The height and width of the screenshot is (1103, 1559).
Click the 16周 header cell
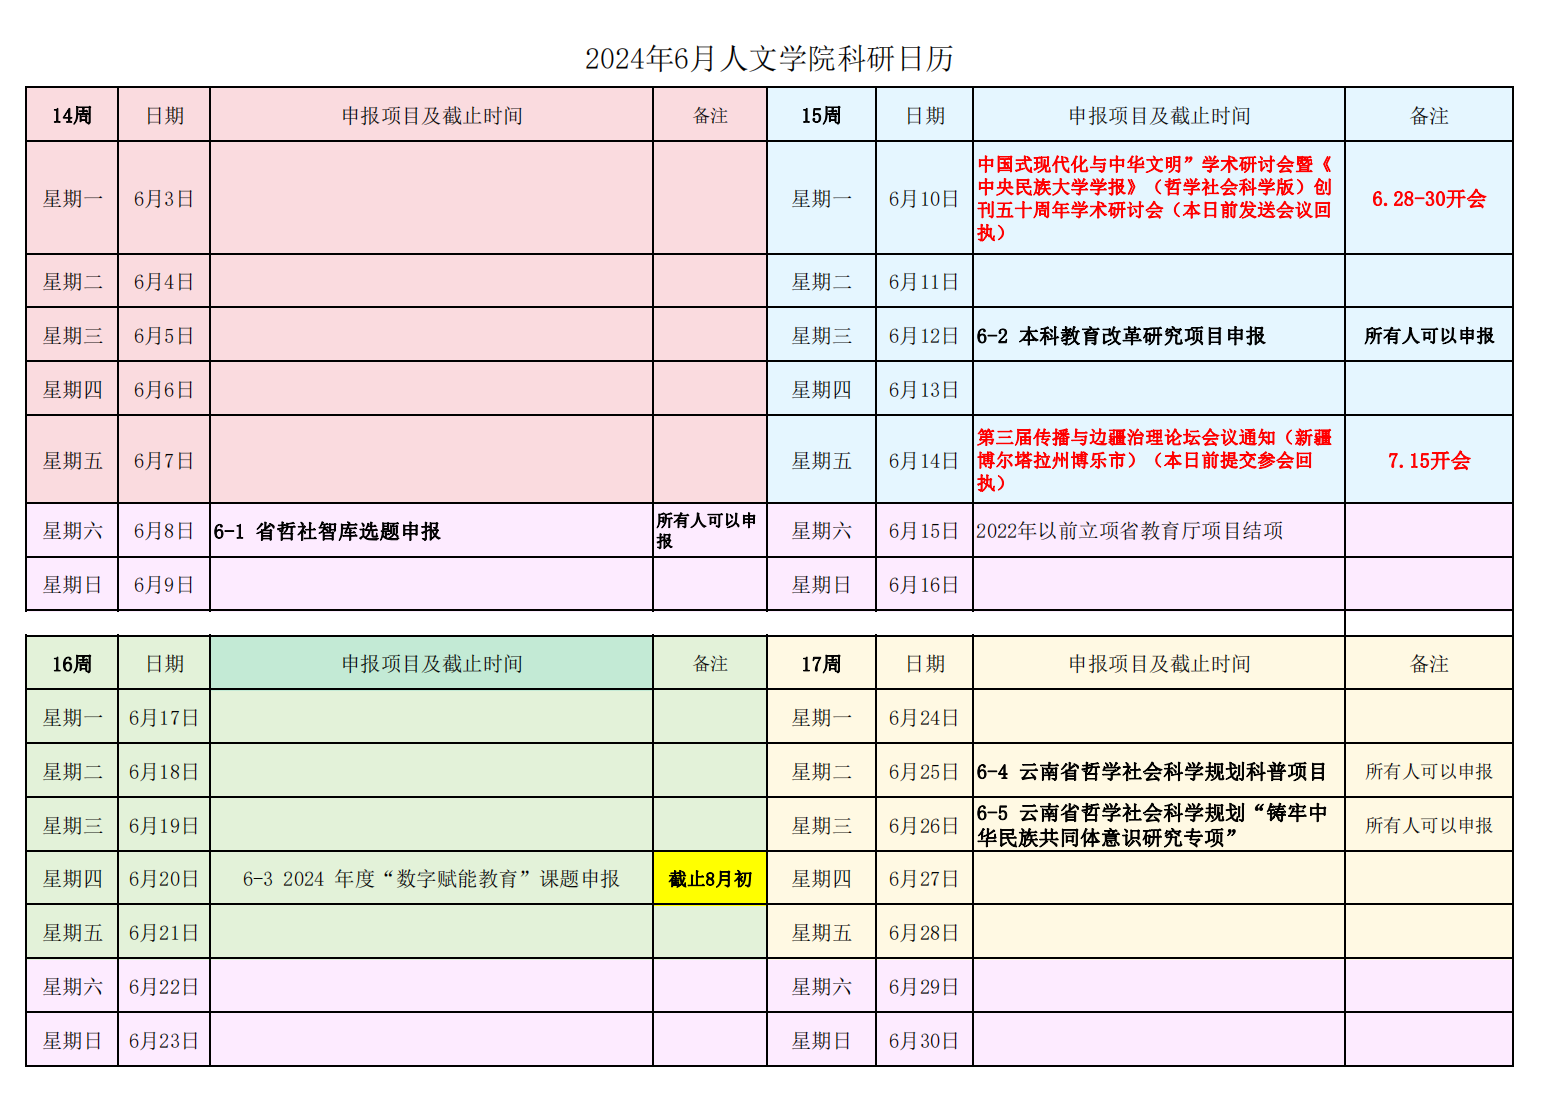pos(72,664)
